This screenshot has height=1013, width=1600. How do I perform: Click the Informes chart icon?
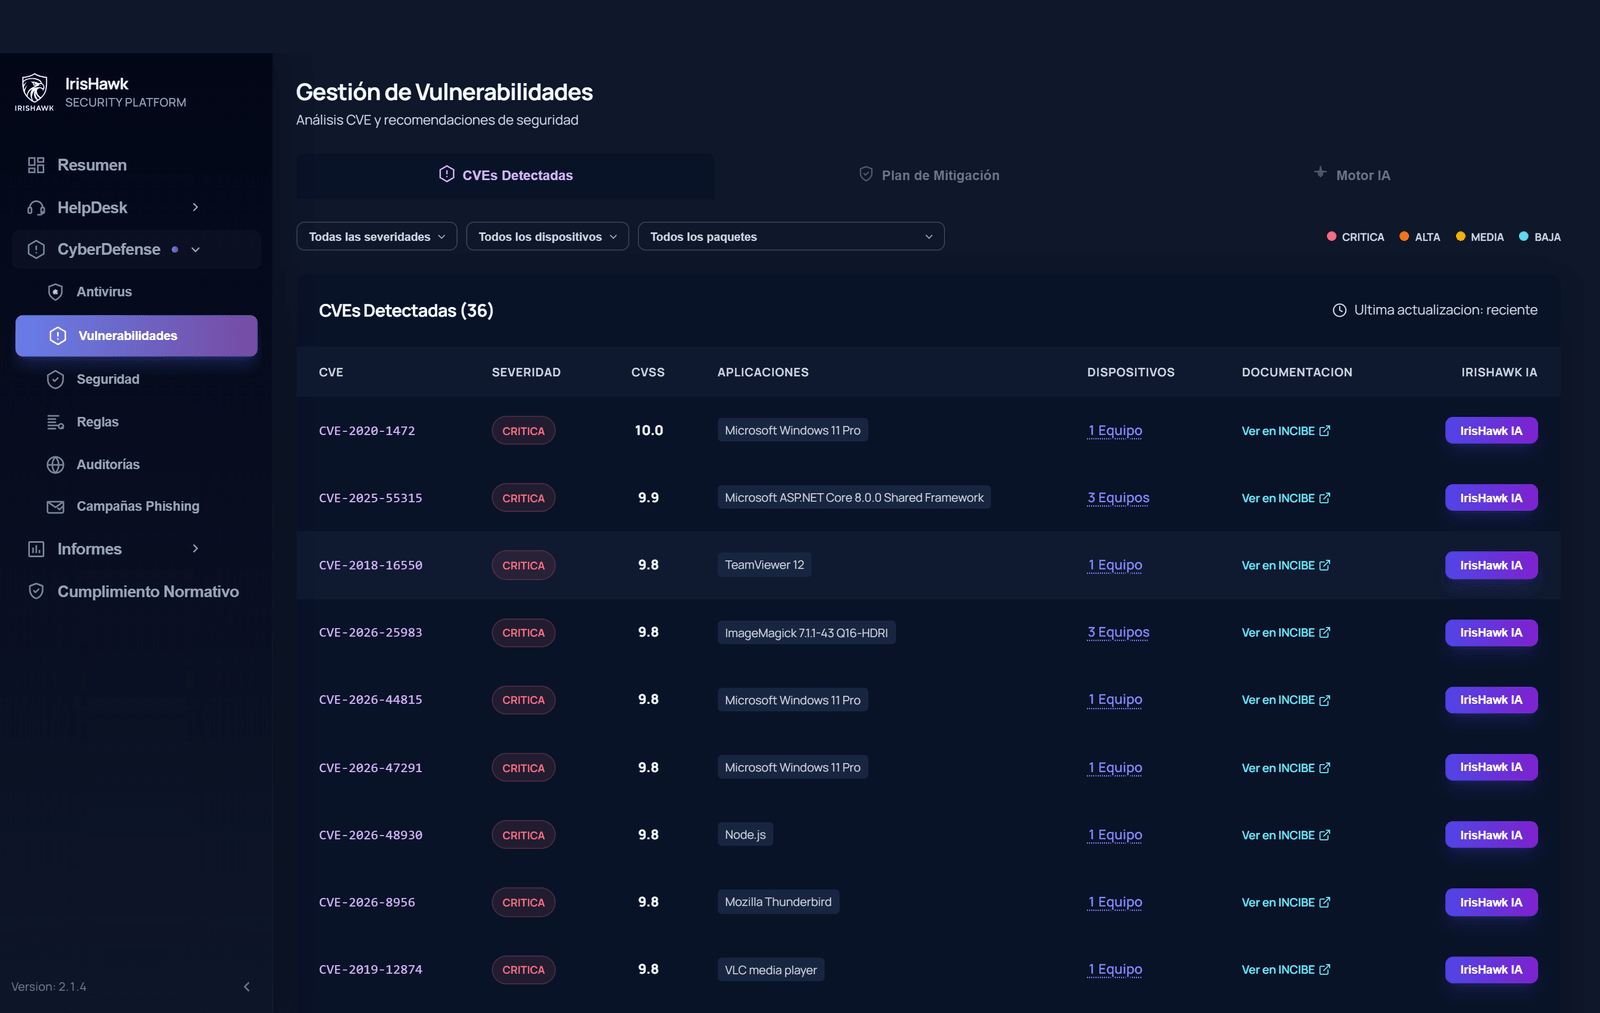click(36, 549)
